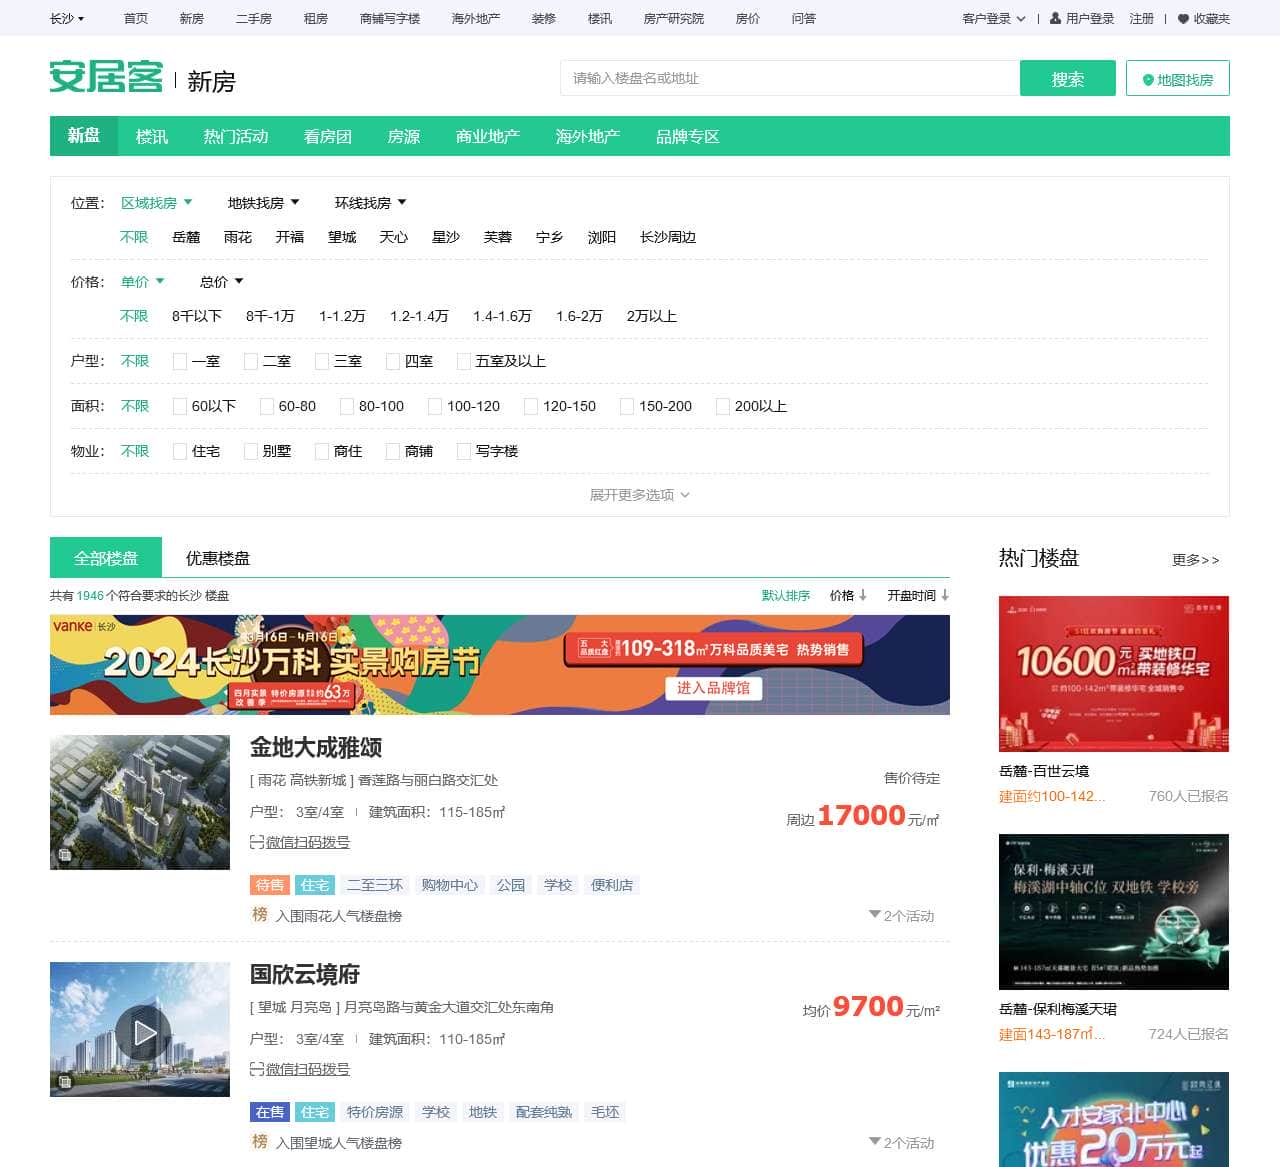Click the 地图找房 button

[1178, 79]
